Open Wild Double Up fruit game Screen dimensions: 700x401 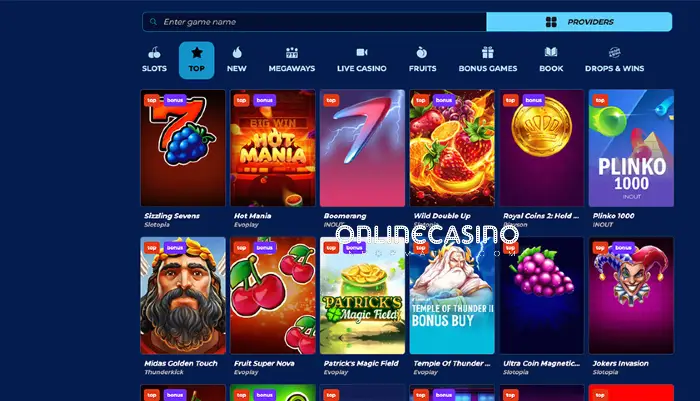pos(452,148)
